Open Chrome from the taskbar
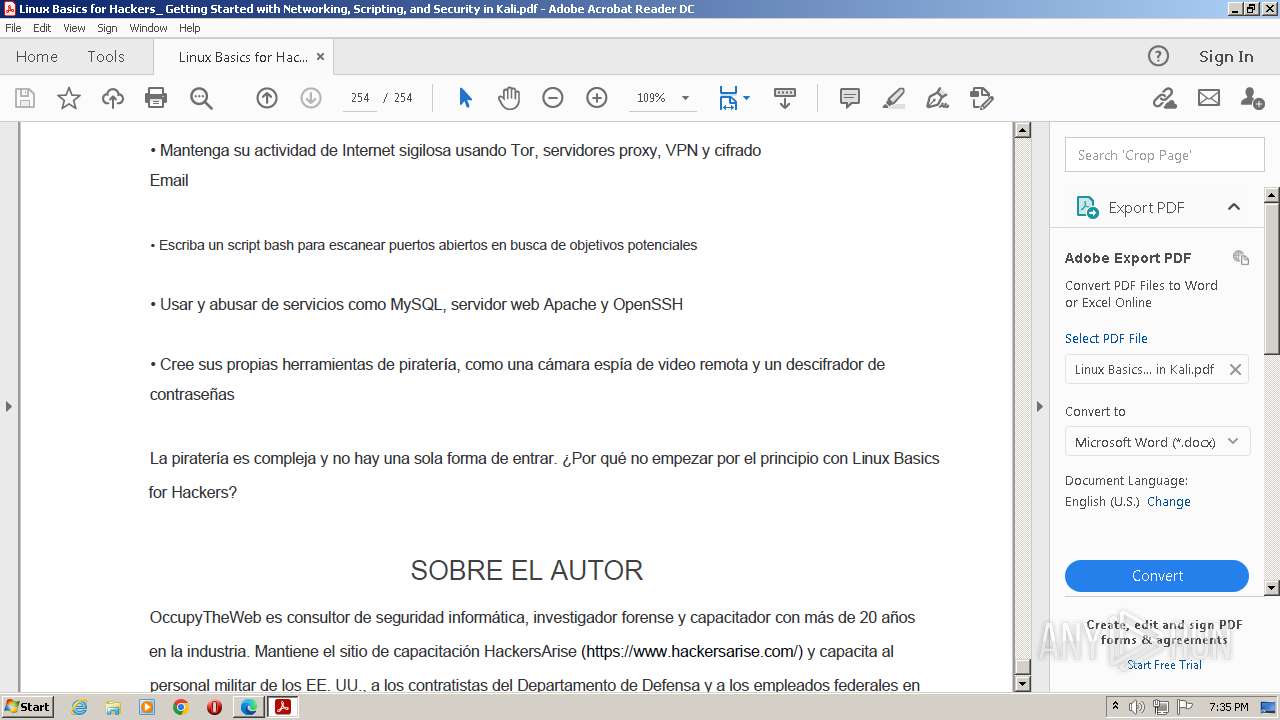This screenshot has height=720, width=1280. [180, 707]
